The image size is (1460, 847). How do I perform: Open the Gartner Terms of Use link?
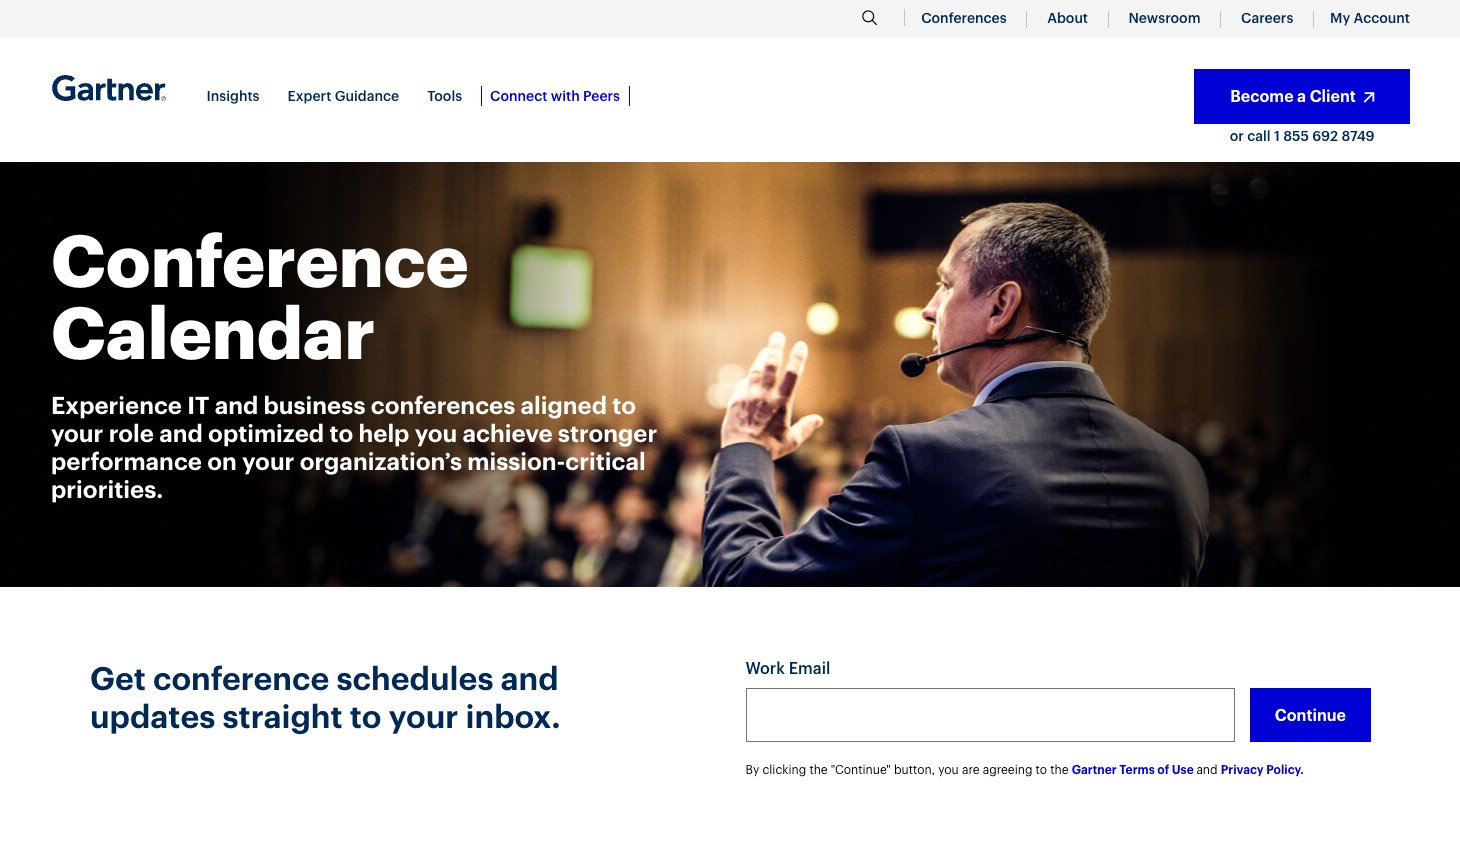pos(1132,770)
